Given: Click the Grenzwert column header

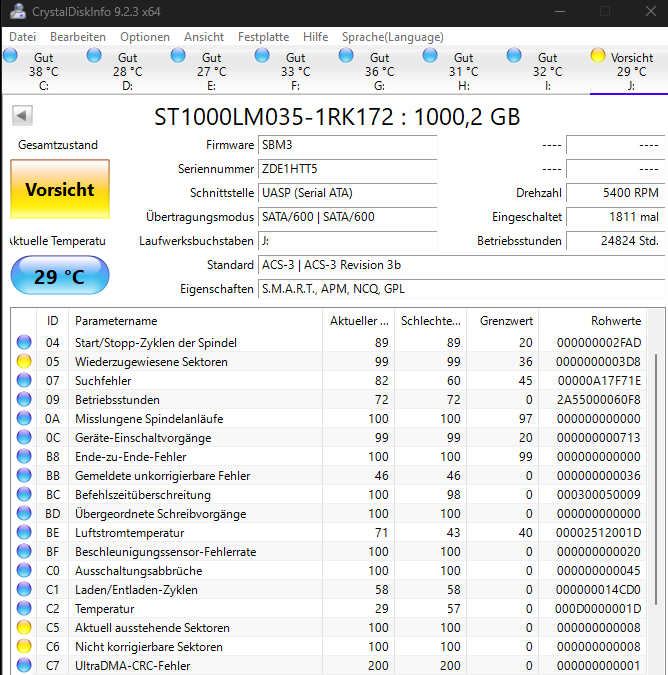Looking at the screenshot, I should [x=502, y=321].
